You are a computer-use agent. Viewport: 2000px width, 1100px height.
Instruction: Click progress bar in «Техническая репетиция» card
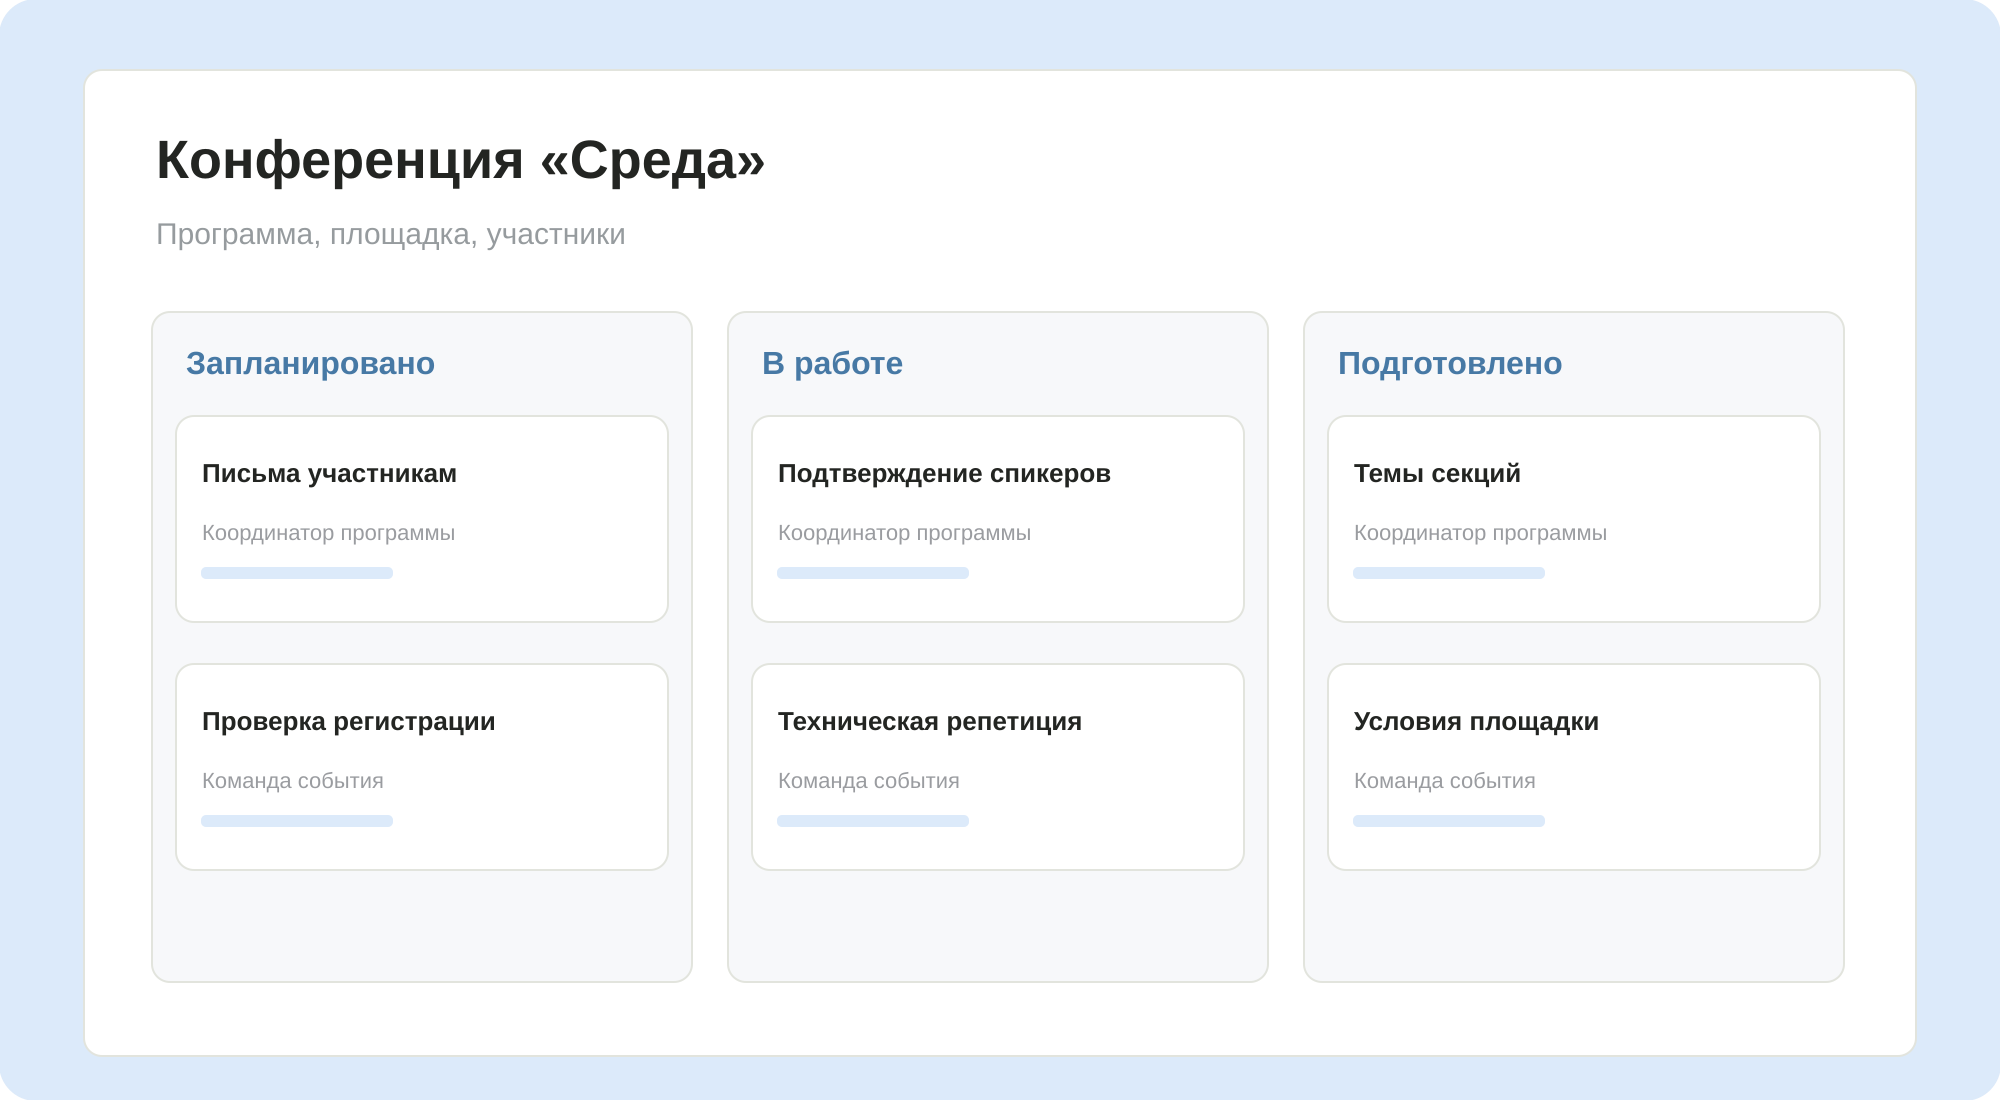[873, 821]
